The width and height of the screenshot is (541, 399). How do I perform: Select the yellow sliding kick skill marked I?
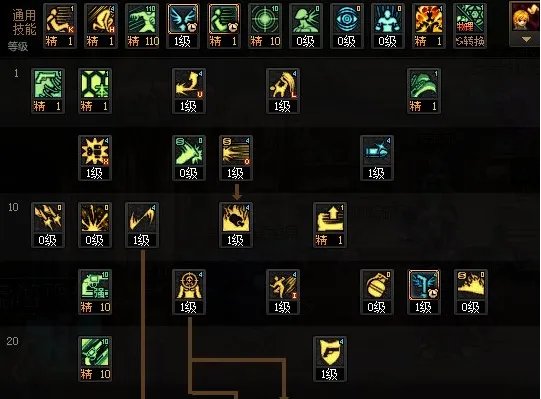tap(283, 292)
